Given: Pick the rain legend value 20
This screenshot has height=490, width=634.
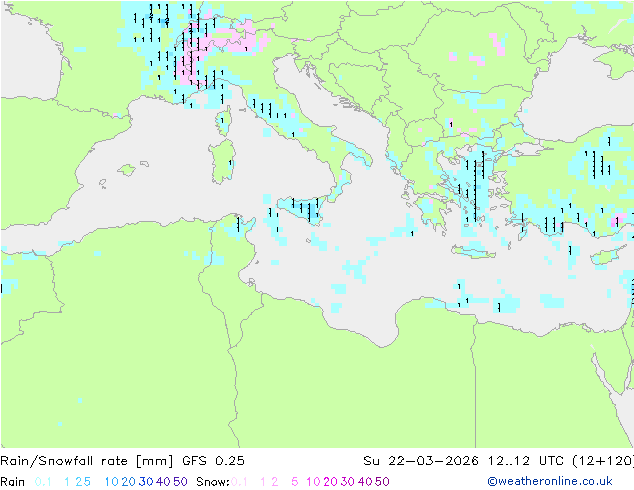Looking at the screenshot, I should coord(128,482).
